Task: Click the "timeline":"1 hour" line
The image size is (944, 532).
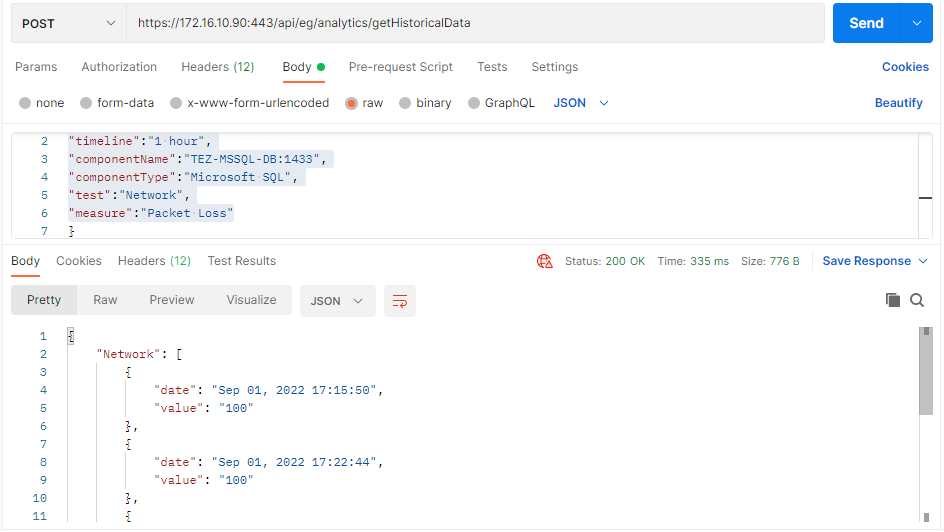Action: pyautogui.click(x=140, y=141)
